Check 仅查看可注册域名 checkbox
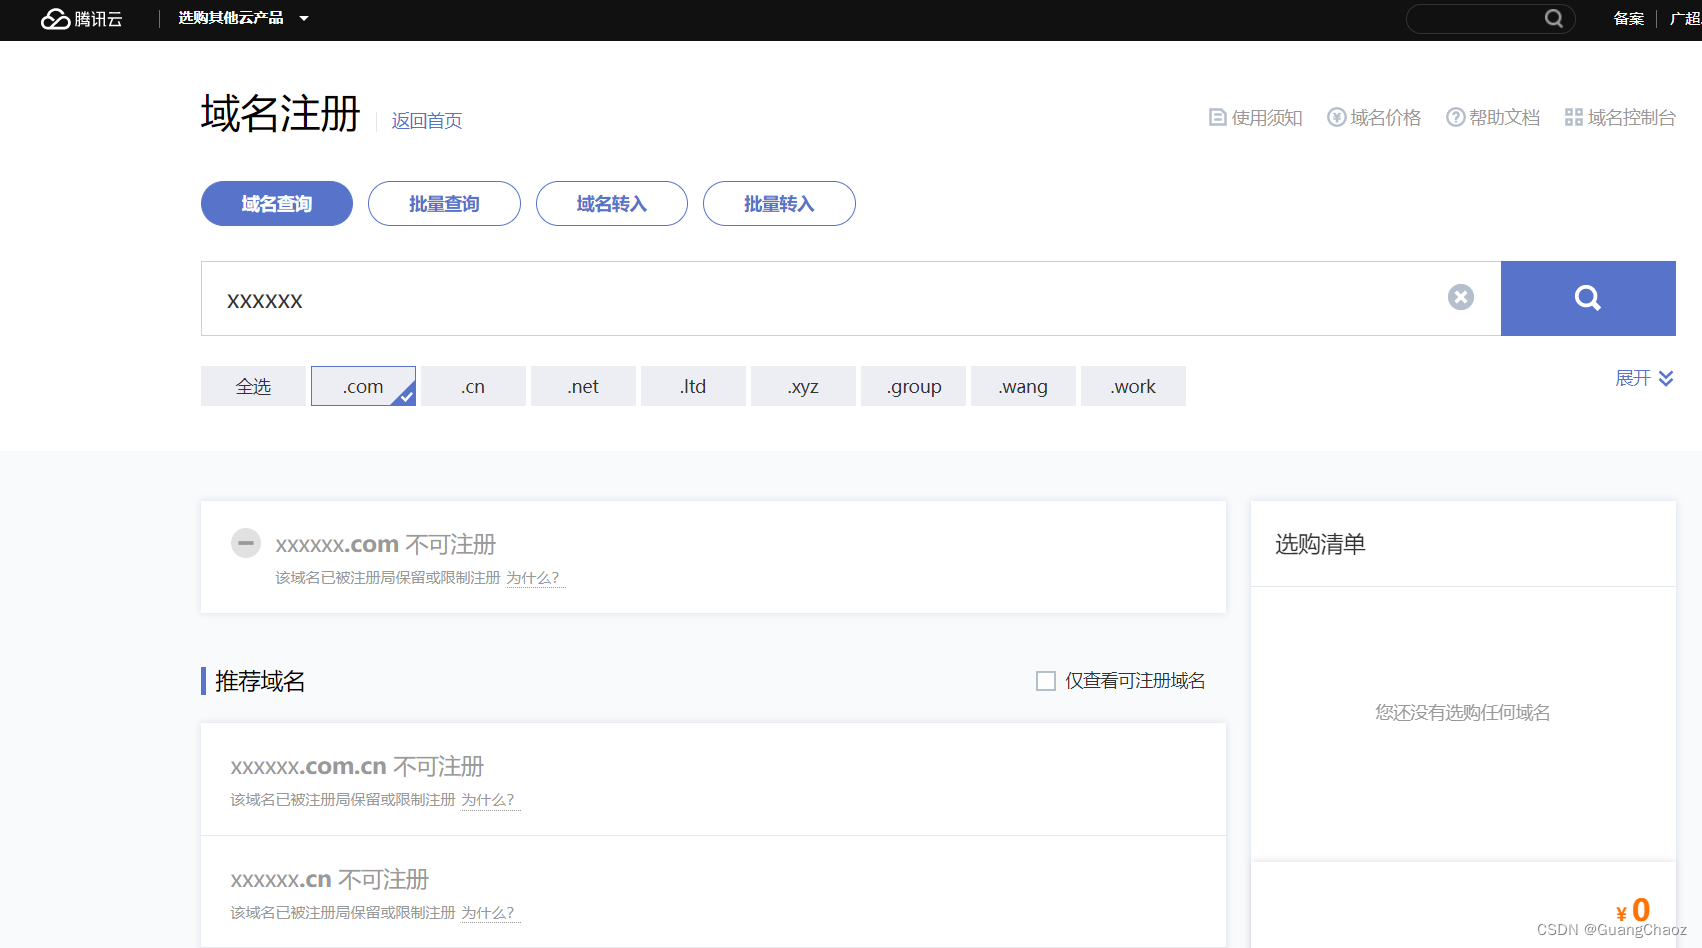Viewport: 1702px width, 948px height. 1046,681
